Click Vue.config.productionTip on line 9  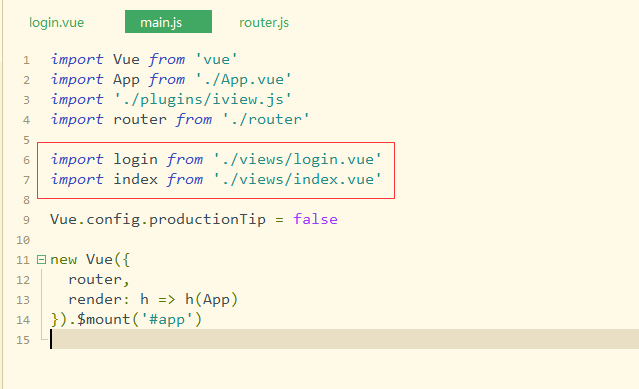coord(158,220)
